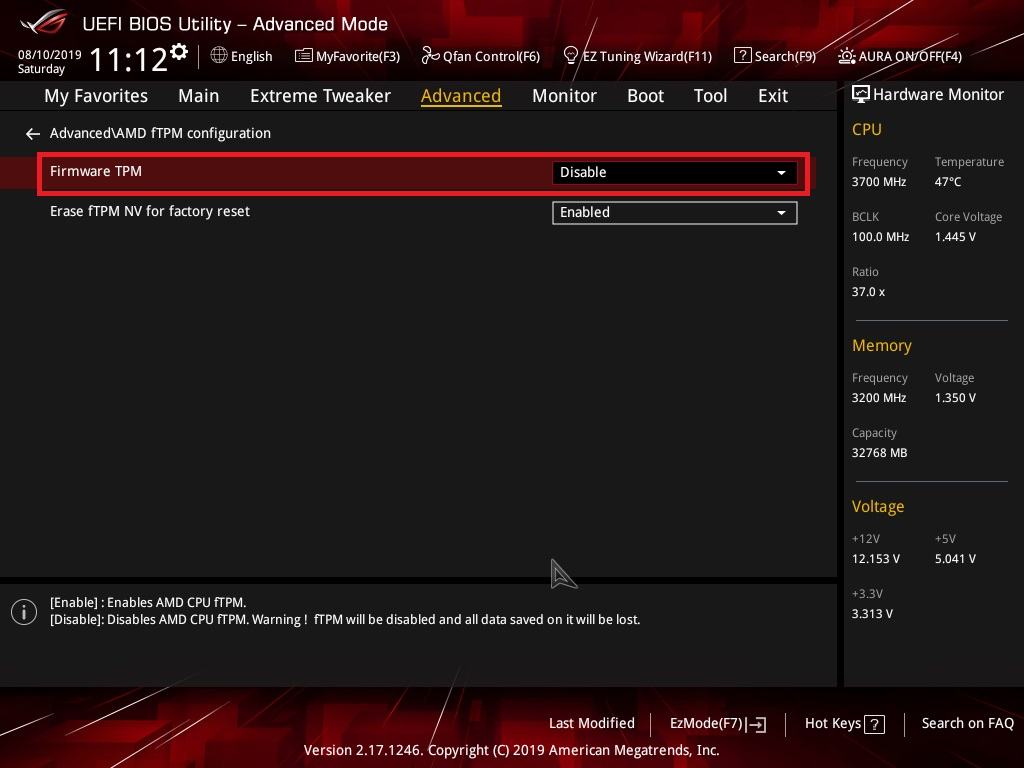Image resolution: width=1024 pixels, height=768 pixels.
Task: Open Erase fTPM NV dropdown
Action: pos(674,213)
